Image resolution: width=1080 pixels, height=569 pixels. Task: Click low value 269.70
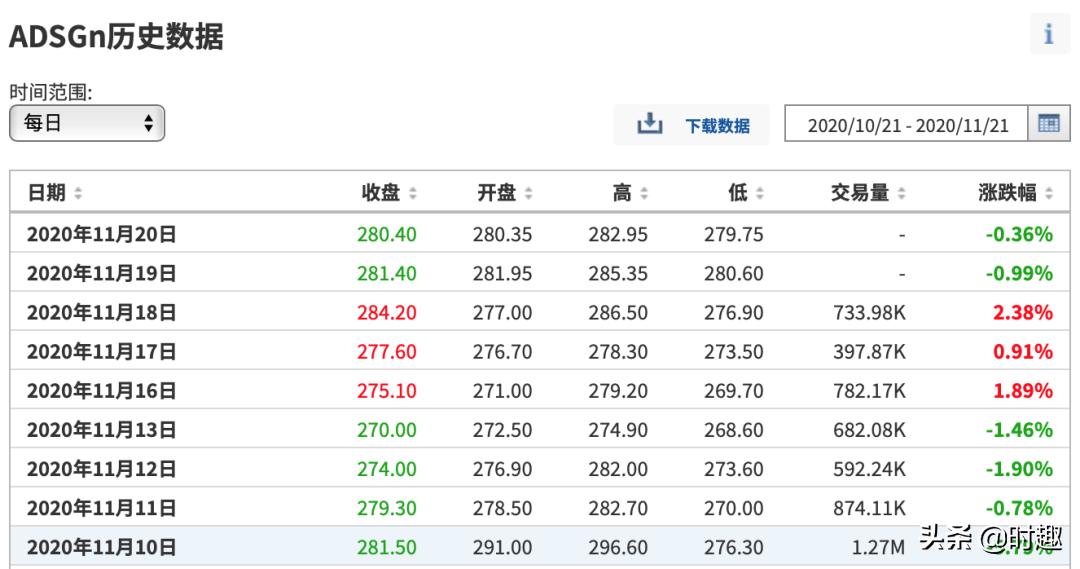(x=734, y=391)
